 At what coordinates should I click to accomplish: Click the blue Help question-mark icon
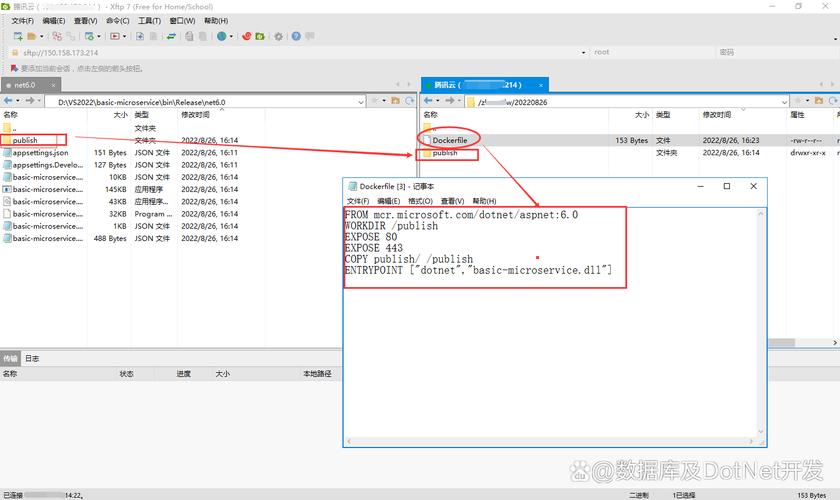(296, 36)
